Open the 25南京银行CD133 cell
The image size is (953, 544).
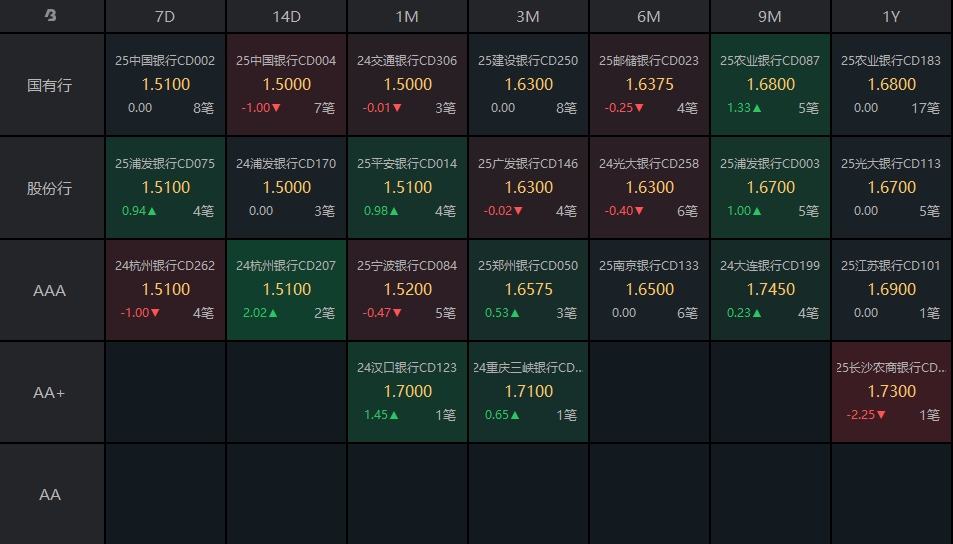(x=649, y=289)
